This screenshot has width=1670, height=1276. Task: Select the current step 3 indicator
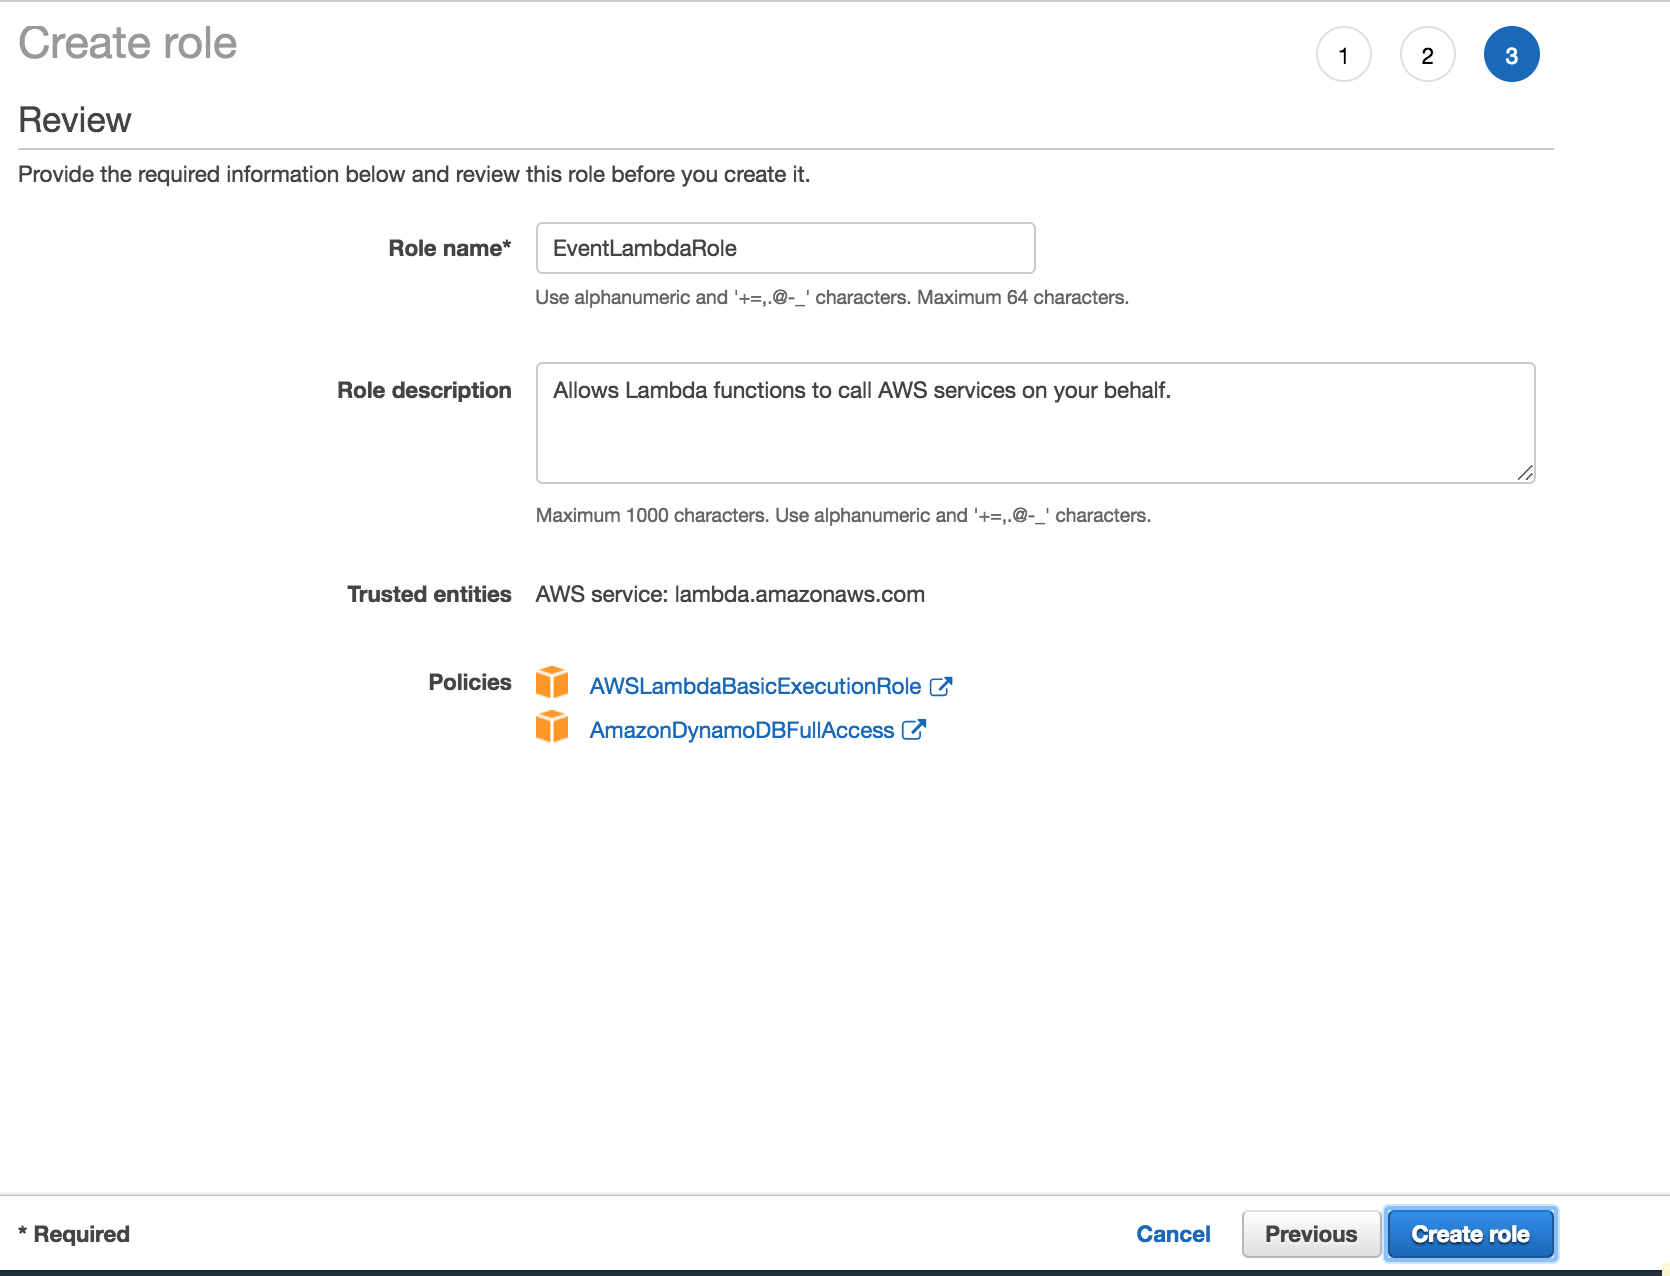[1511, 55]
